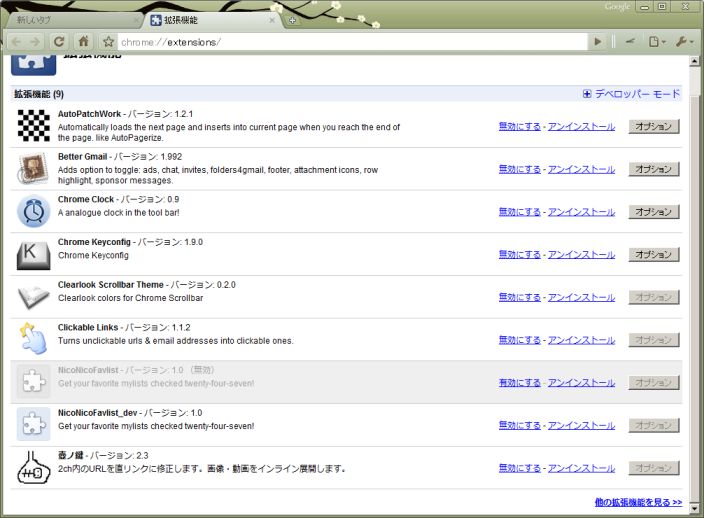Click the AutoPatchWork checkerboard icon
Image resolution: width=704 pixels, height=518 pixels.
click(x=34, y=125)
